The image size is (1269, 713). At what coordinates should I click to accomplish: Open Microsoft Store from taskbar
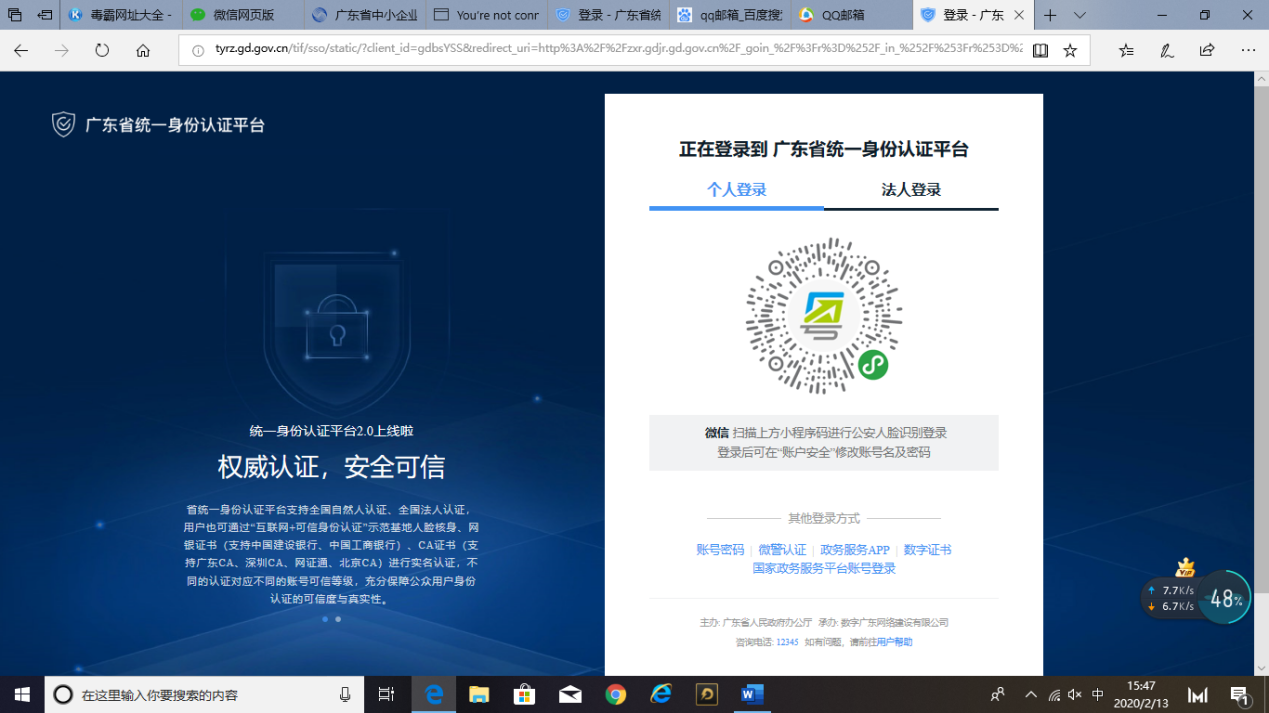coord(524,694)
